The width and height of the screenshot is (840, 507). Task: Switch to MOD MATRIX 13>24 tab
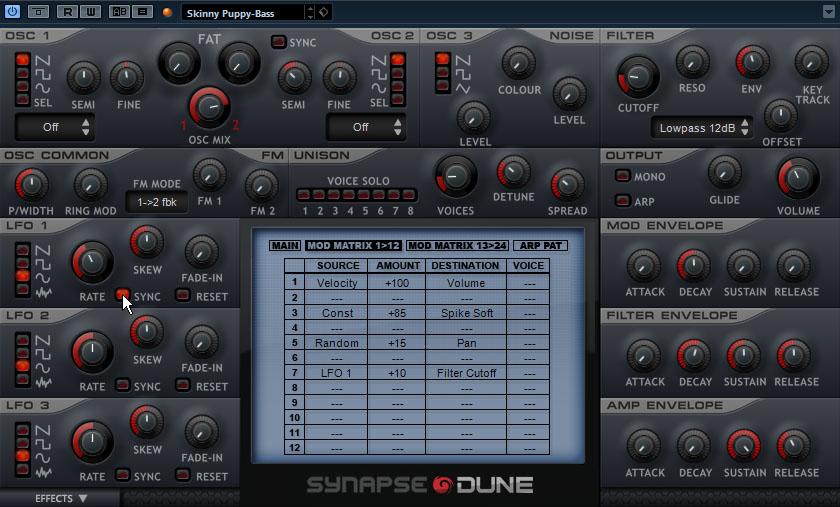point(458,245)
